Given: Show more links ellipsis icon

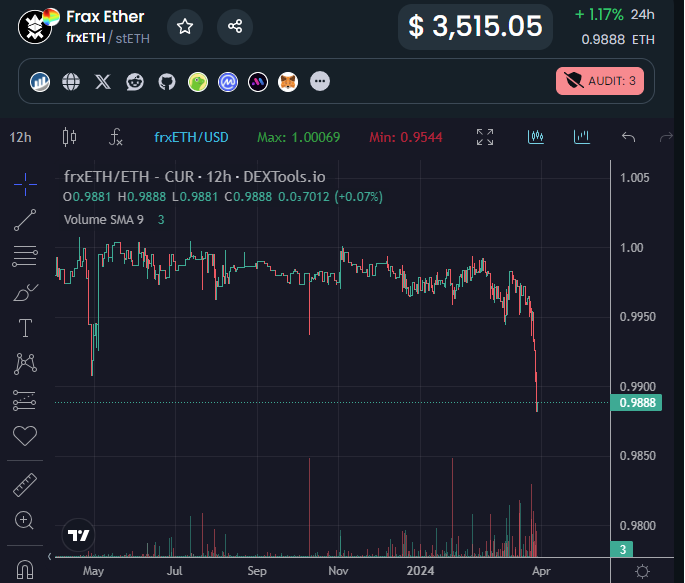Looking at the screenshot, I should coord(320,81).
